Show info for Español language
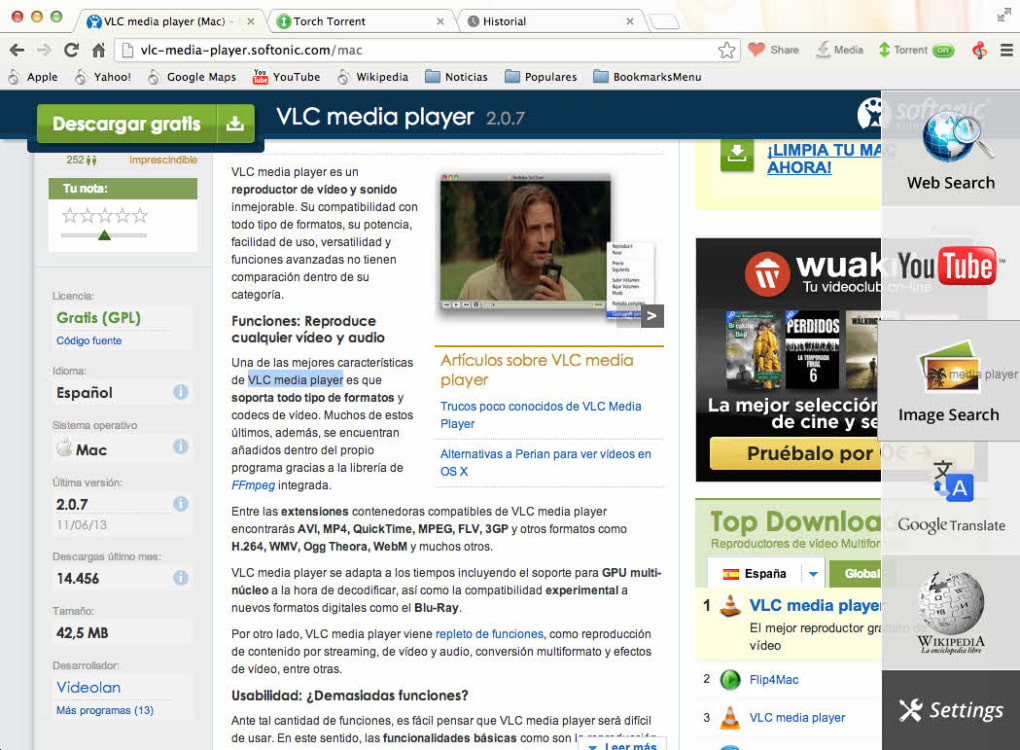Viewport: 1020px width, 750px height. [x=181, y=392]
